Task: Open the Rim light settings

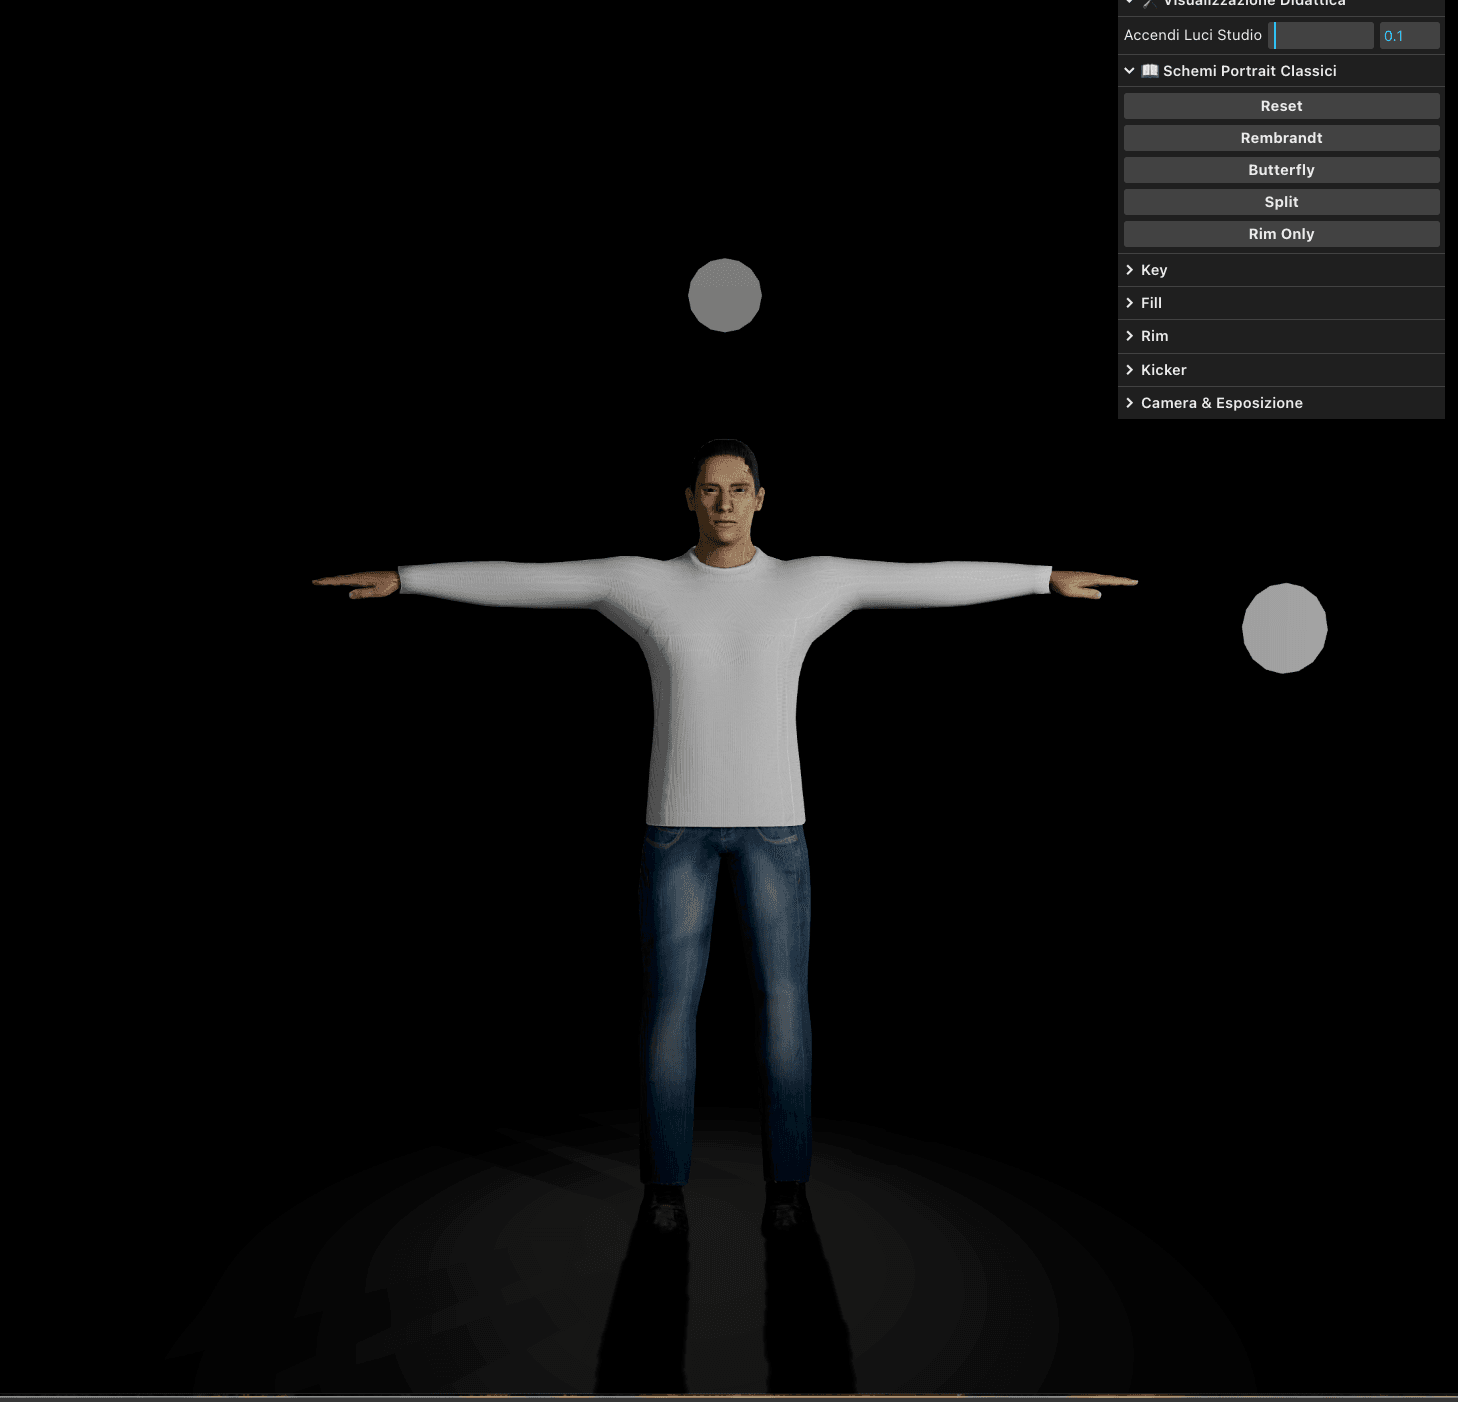Action: (x=1154, y=336)
